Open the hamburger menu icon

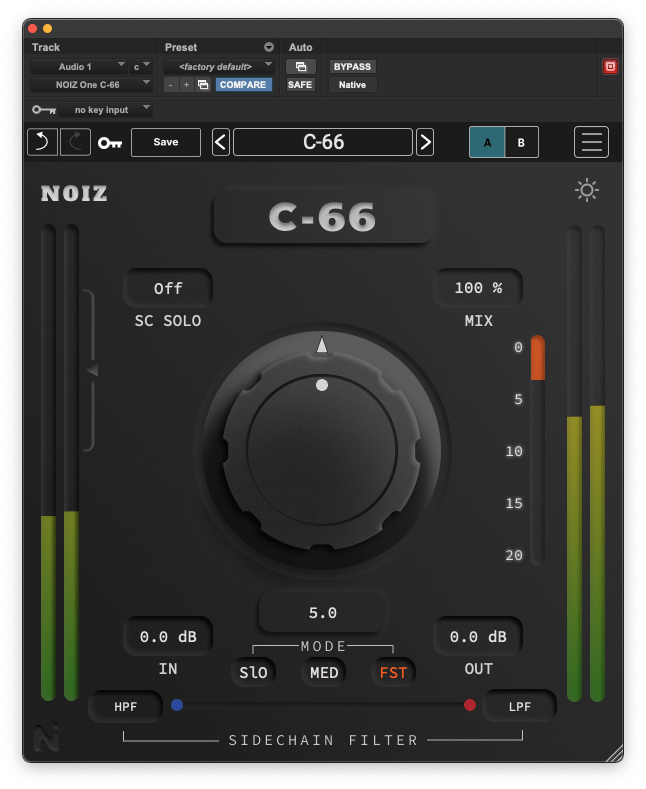click(x=591, y=143)
